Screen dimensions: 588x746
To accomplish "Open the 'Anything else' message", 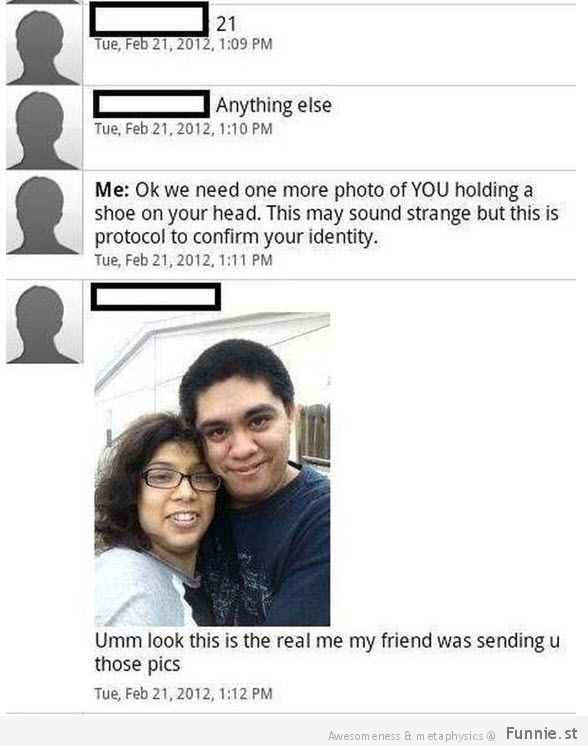I will pyautogui.click(x=274, y=105).
